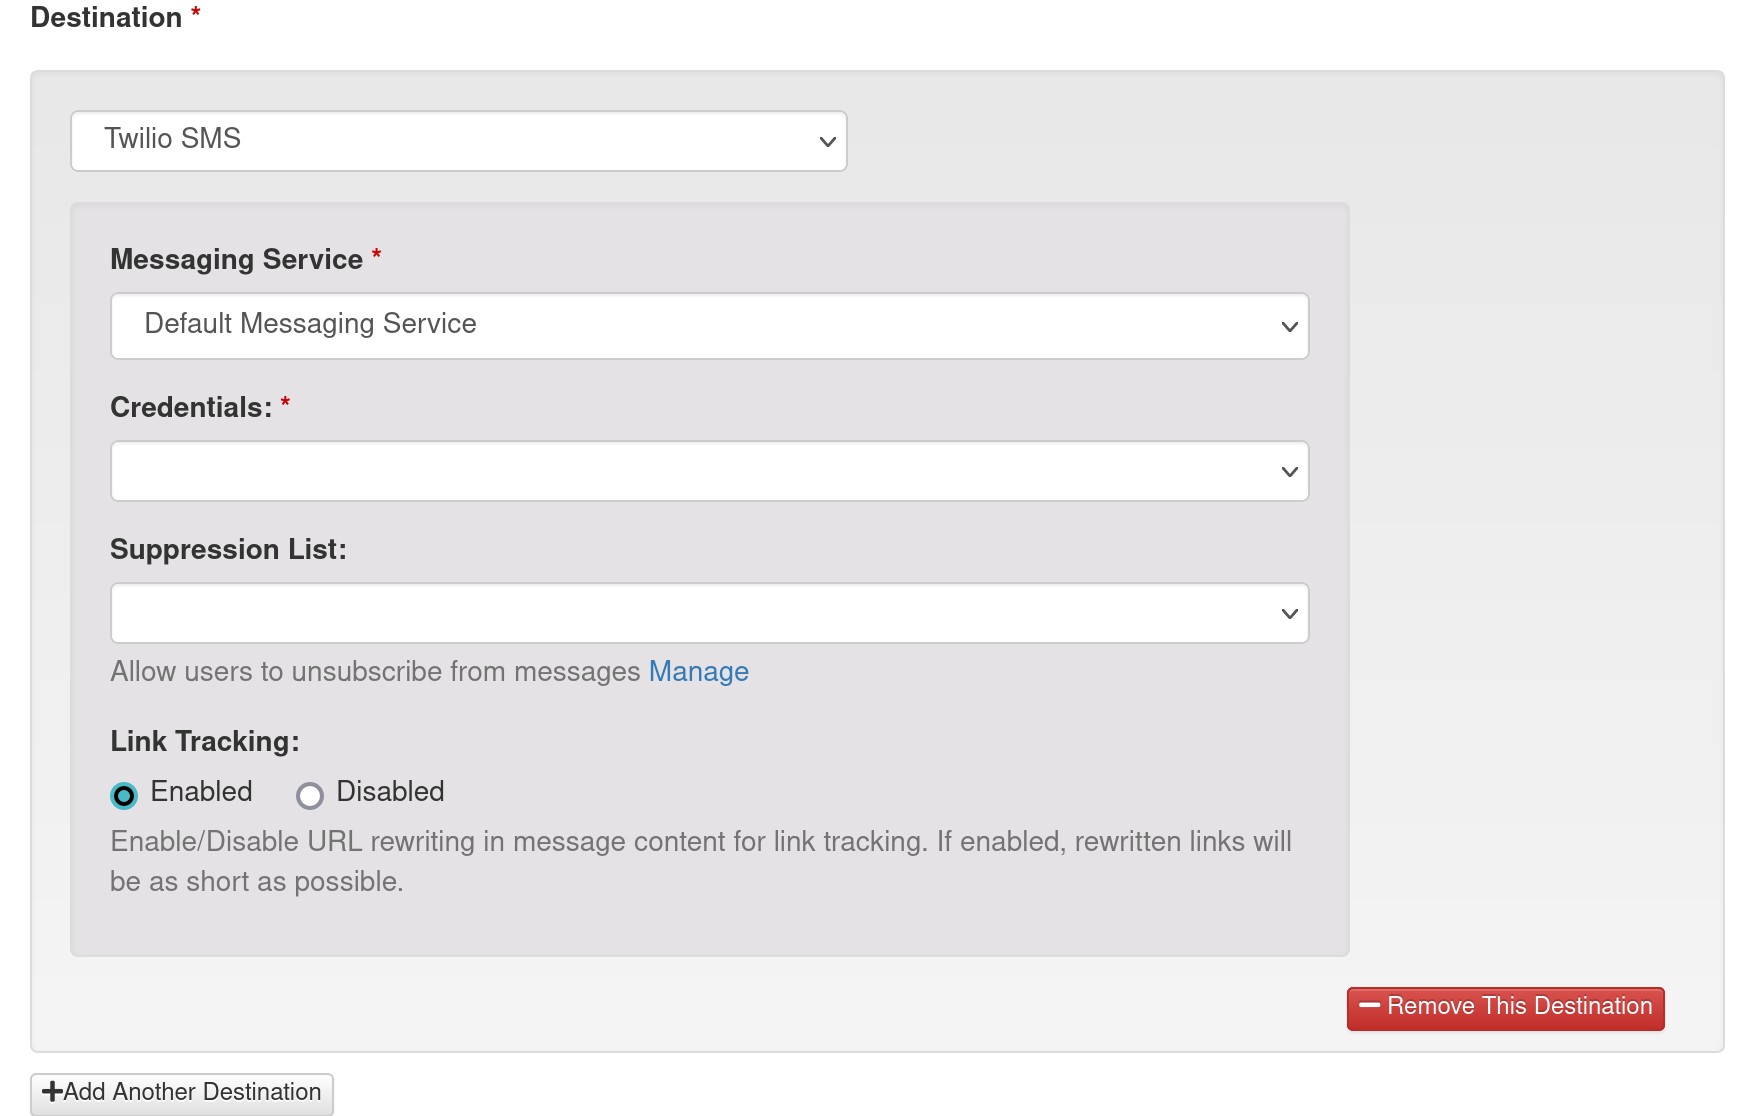The width and height of the screenshot is (1755, 1116).
Task: Click the 'Disabled' text label
Action: click(390, 792)
